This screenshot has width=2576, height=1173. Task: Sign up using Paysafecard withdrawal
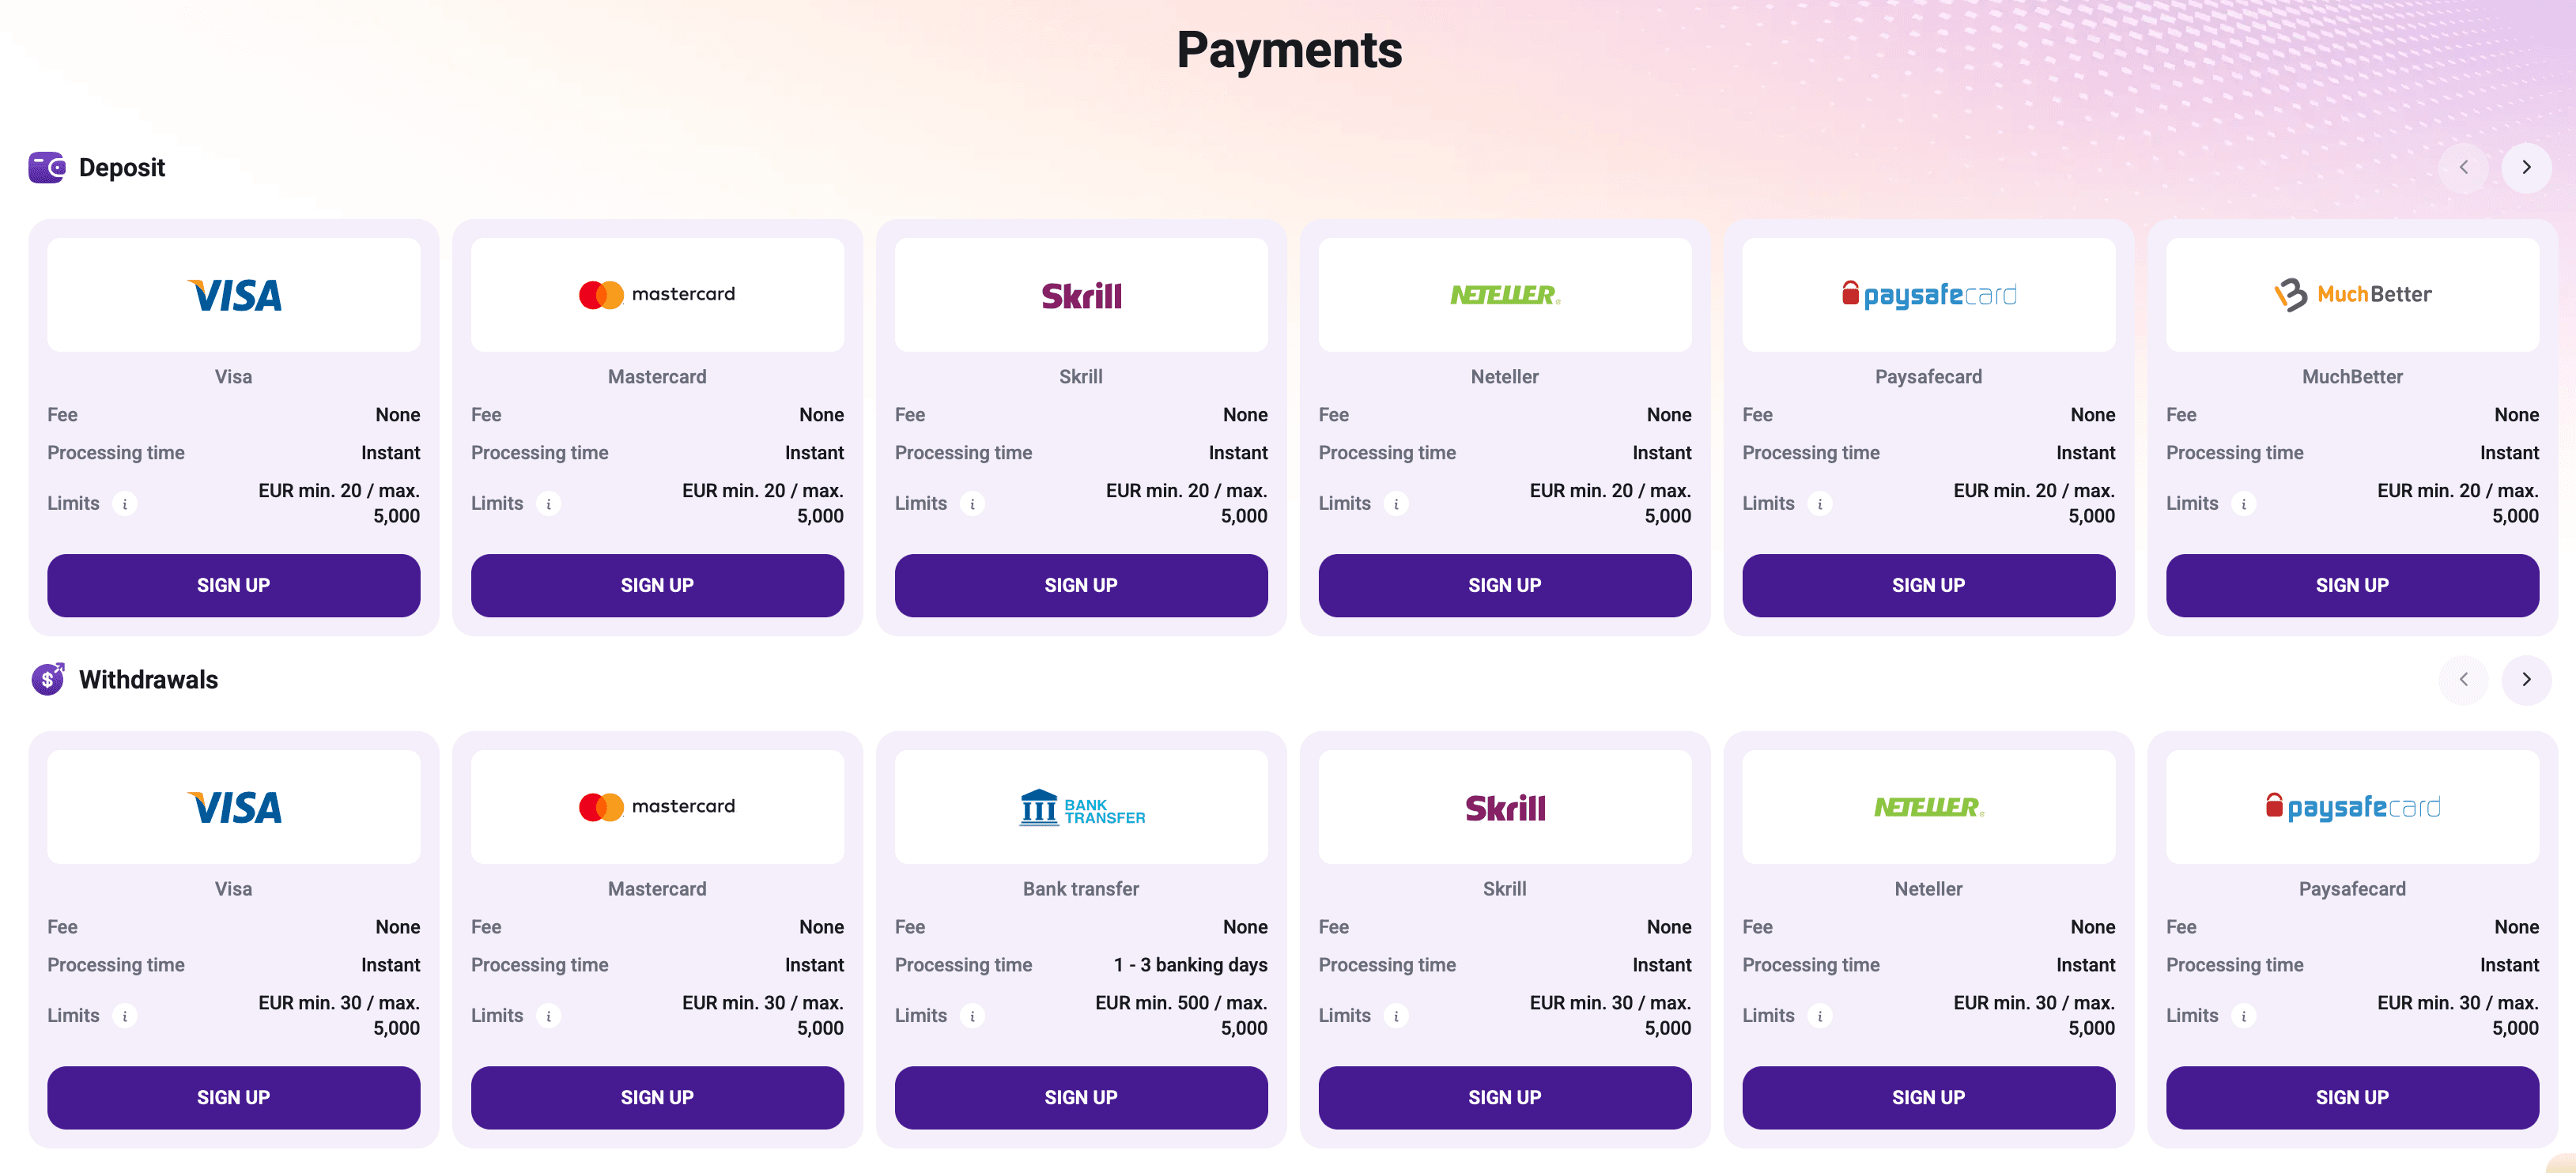coord(2352,1097)
